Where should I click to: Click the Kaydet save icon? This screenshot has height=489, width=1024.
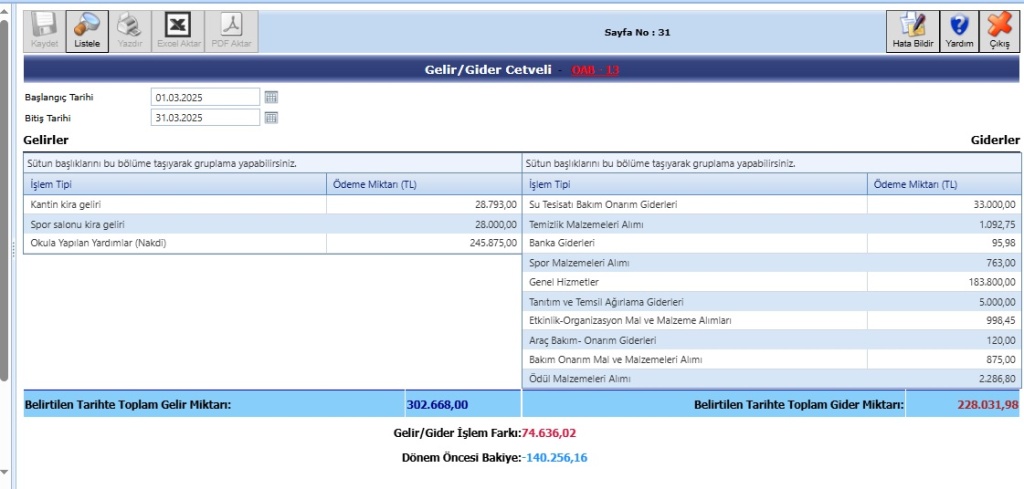click(44, 25)
